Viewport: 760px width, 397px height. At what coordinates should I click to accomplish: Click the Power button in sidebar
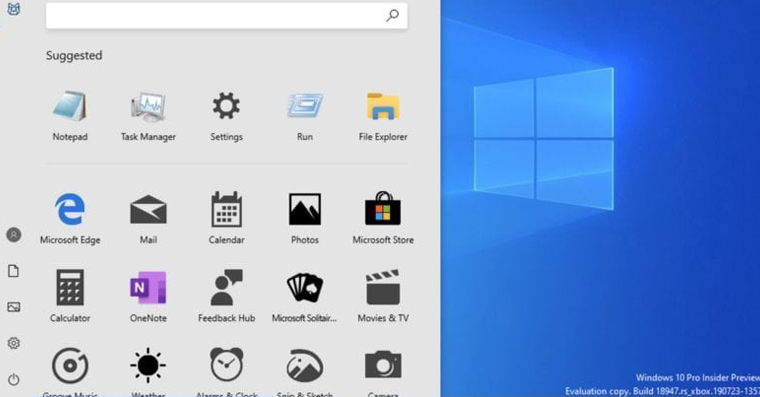pos(14,379)
